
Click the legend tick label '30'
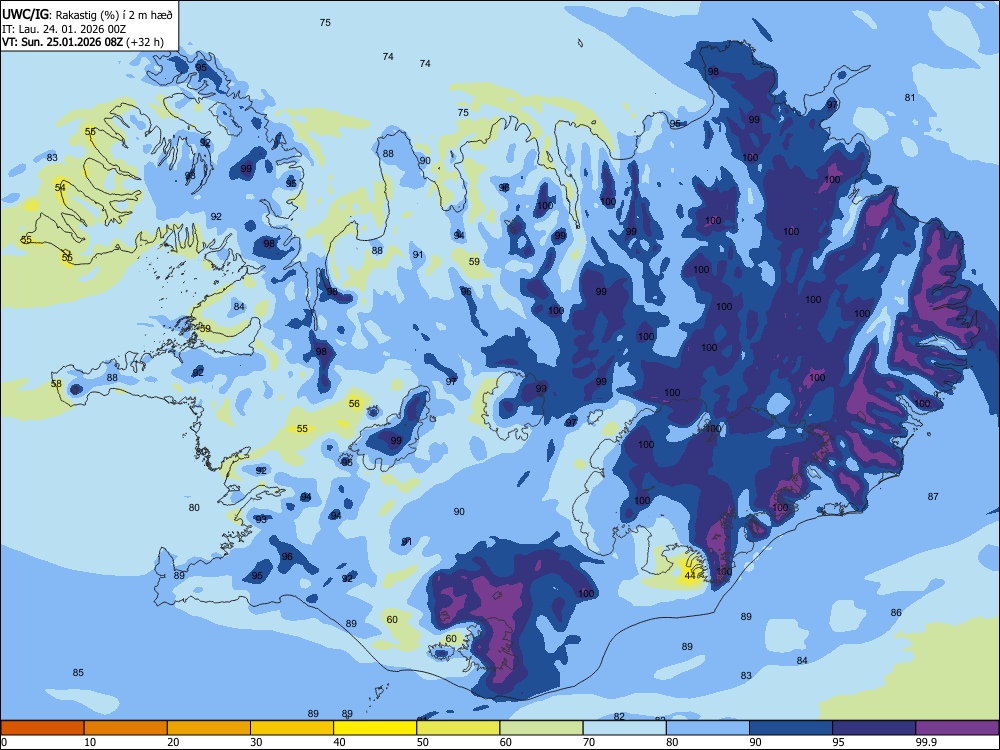[256, 742]
